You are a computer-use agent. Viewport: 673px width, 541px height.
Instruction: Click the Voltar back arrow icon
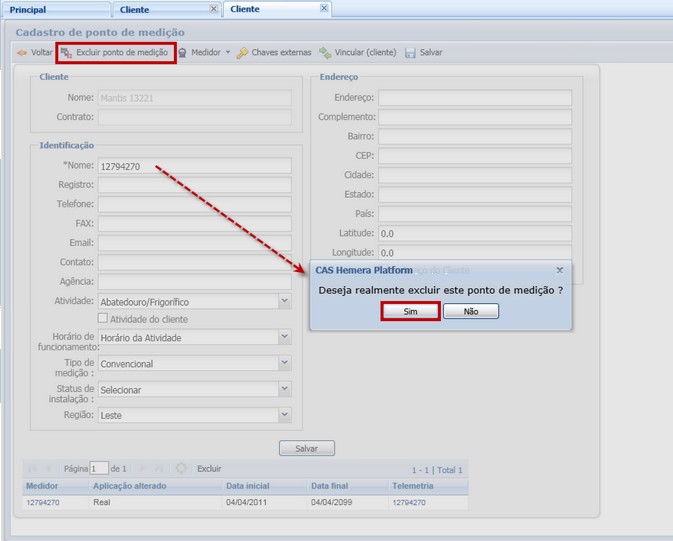pos(21,53)
